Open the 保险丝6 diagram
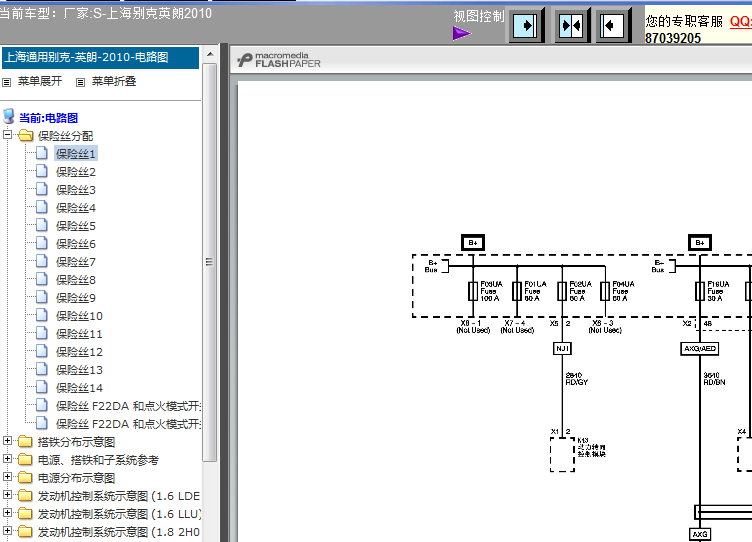Viewport: 752px width, 542px height. pos(76,244)
